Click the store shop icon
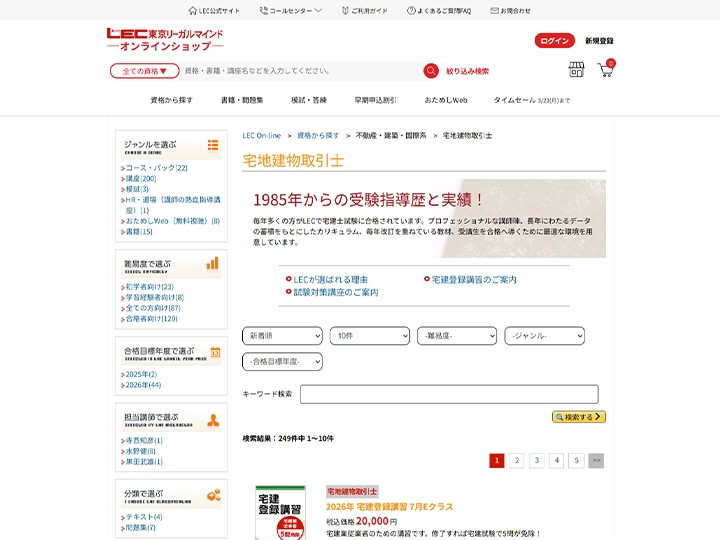Screen dimensions: 720x540 coord(576,70)
